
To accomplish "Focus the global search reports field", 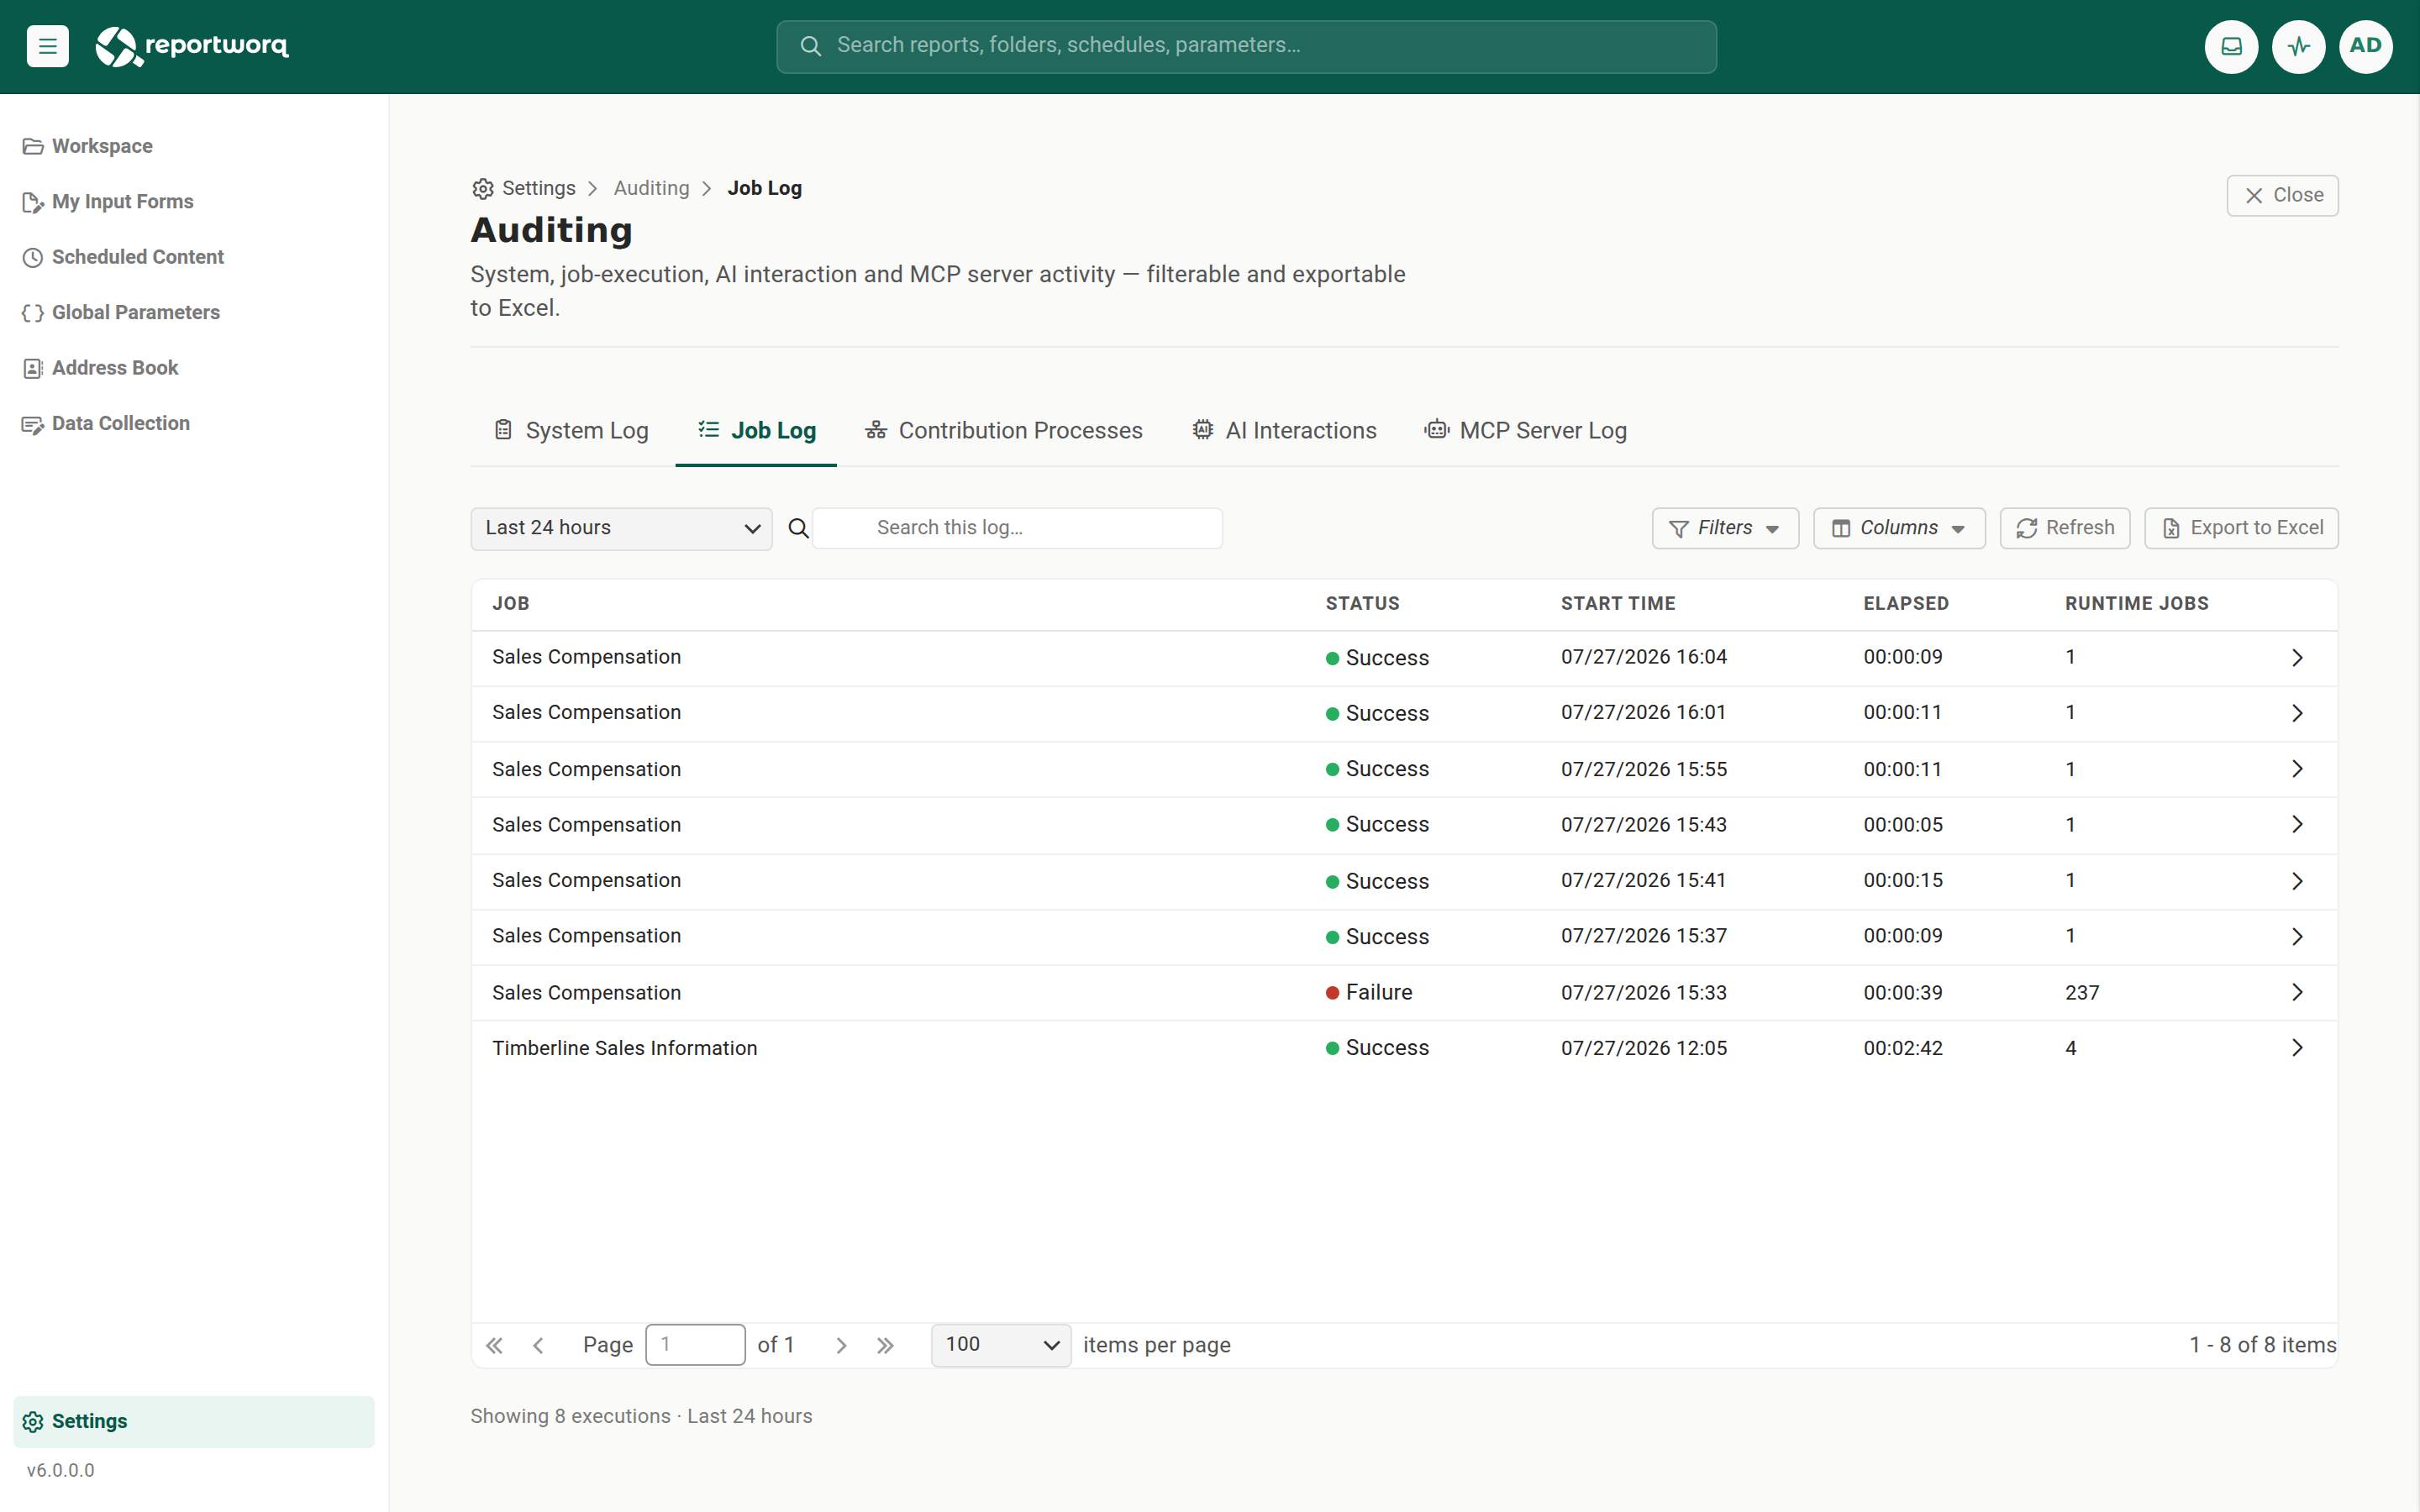I will [1246, 46].
